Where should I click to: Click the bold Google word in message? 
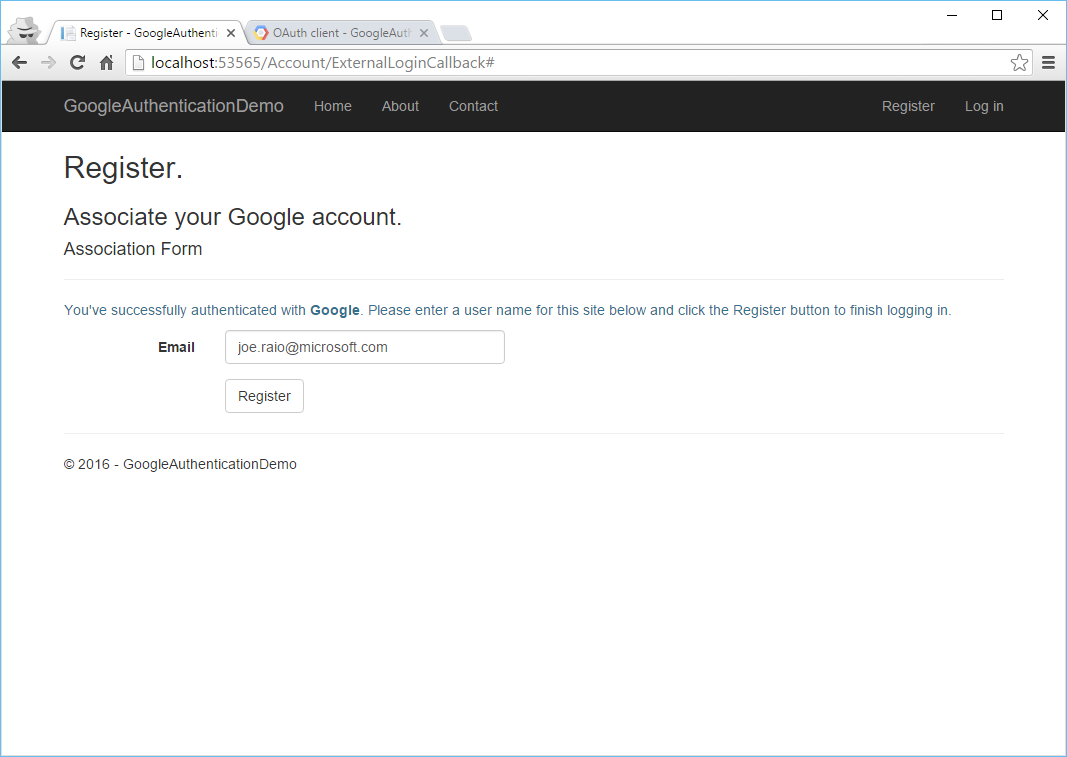point(335,310)
